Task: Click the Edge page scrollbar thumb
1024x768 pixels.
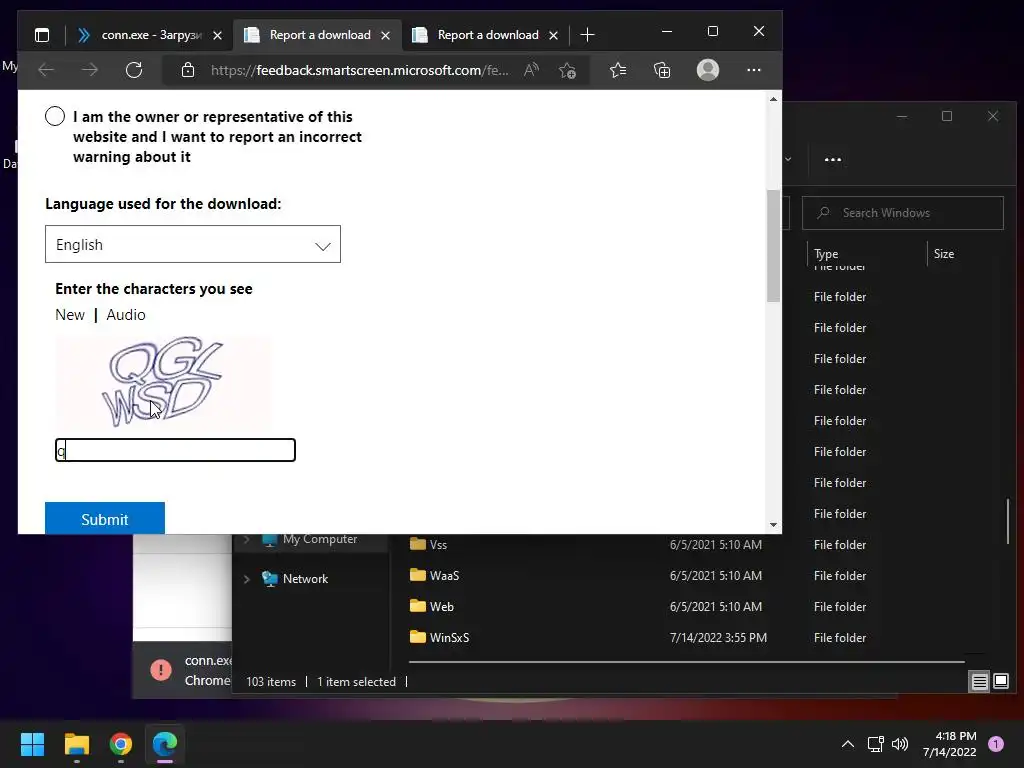Action: pos(773,246)
